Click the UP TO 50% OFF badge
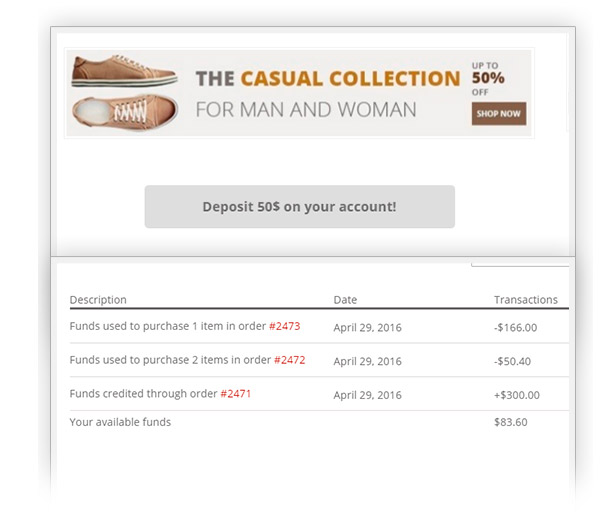 487,79
